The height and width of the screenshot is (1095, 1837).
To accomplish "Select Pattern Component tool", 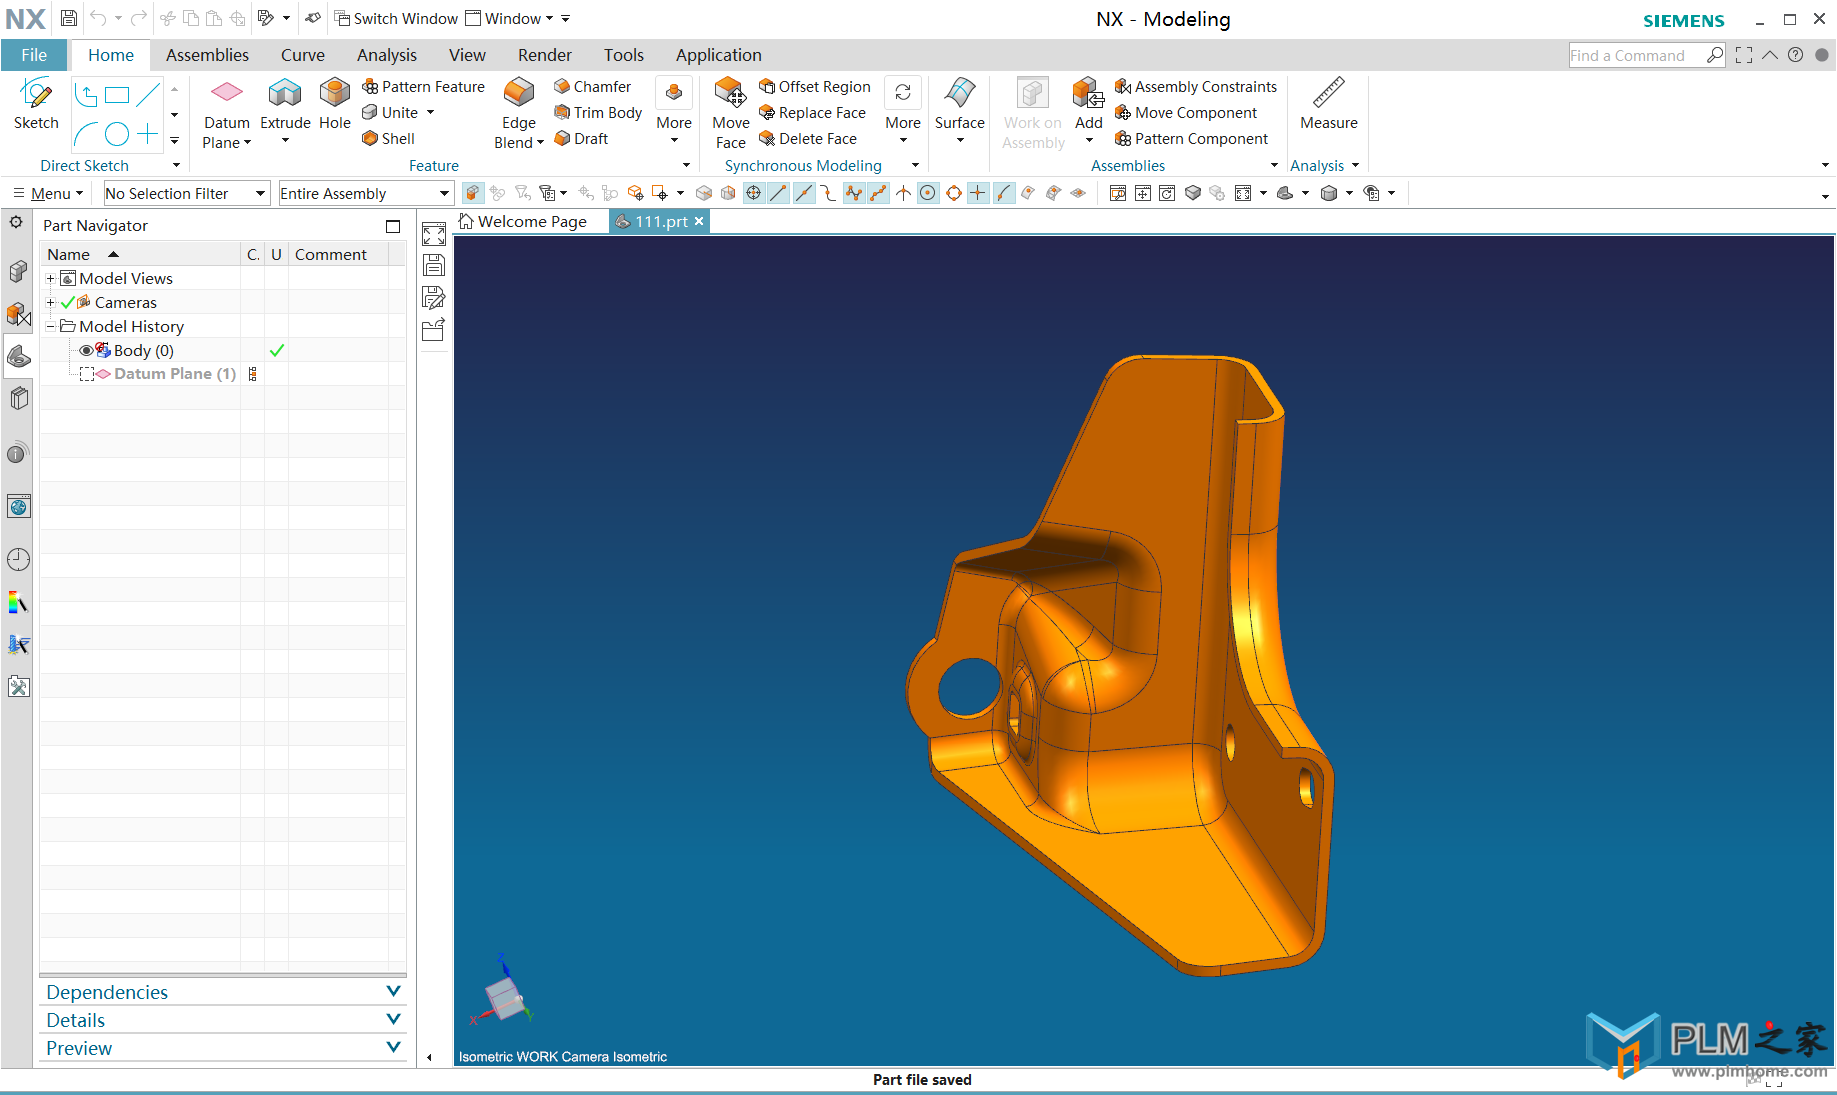I will pos(1192,139).
